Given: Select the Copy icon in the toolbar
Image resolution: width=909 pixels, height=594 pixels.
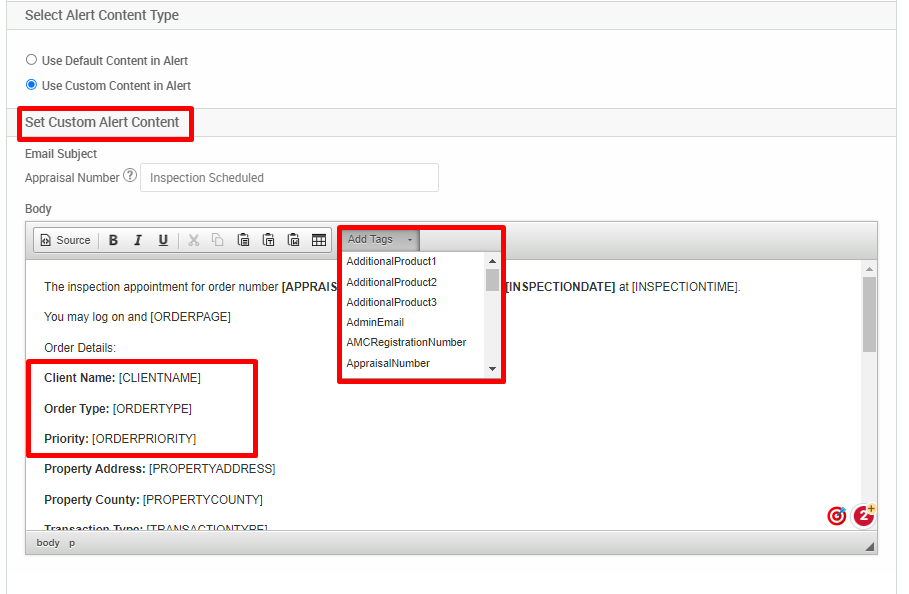Looking at the screenshot, I should [x=218, y=240].
